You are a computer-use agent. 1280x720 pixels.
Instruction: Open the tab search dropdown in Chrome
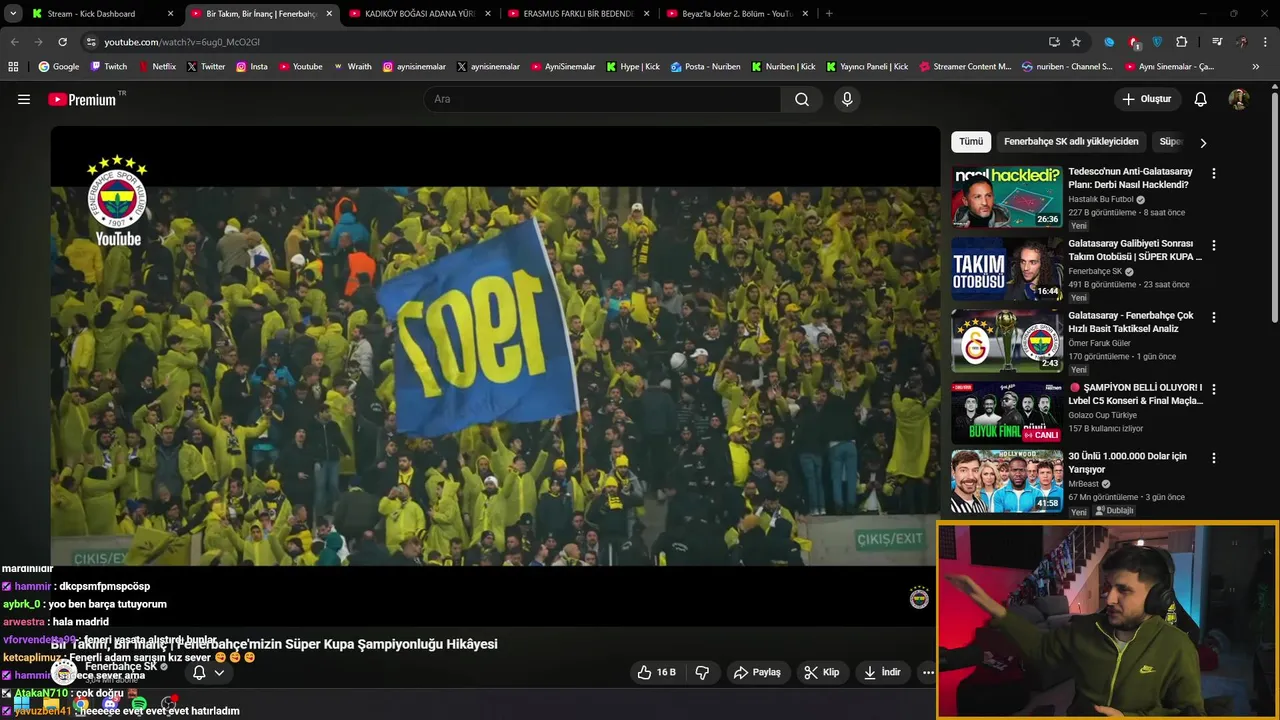tap(13, 13)
